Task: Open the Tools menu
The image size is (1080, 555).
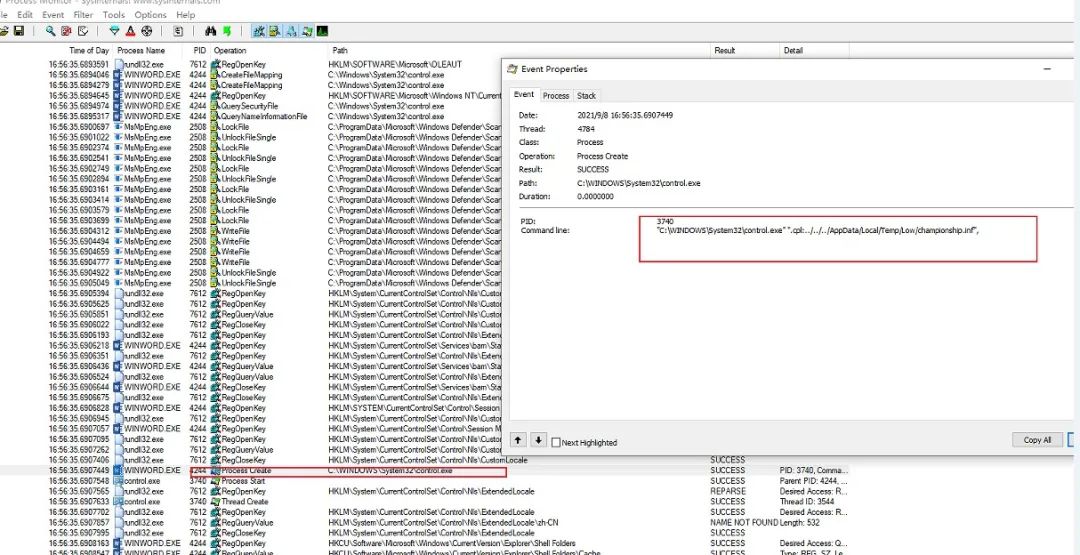Action: (x=114, y=14)
